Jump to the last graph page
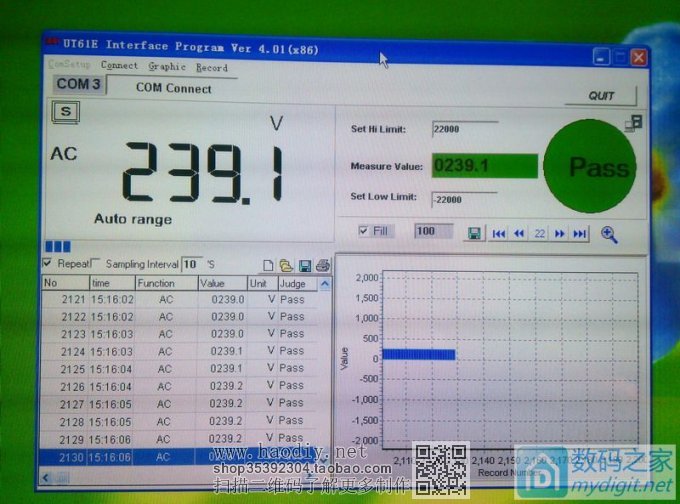Viewport: 680px width, 504px height. point(580,233)
